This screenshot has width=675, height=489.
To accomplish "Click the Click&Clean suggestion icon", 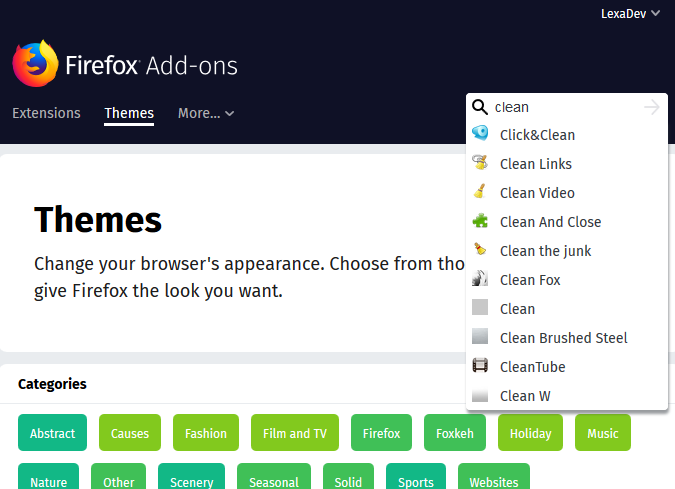I will (480, 133).
